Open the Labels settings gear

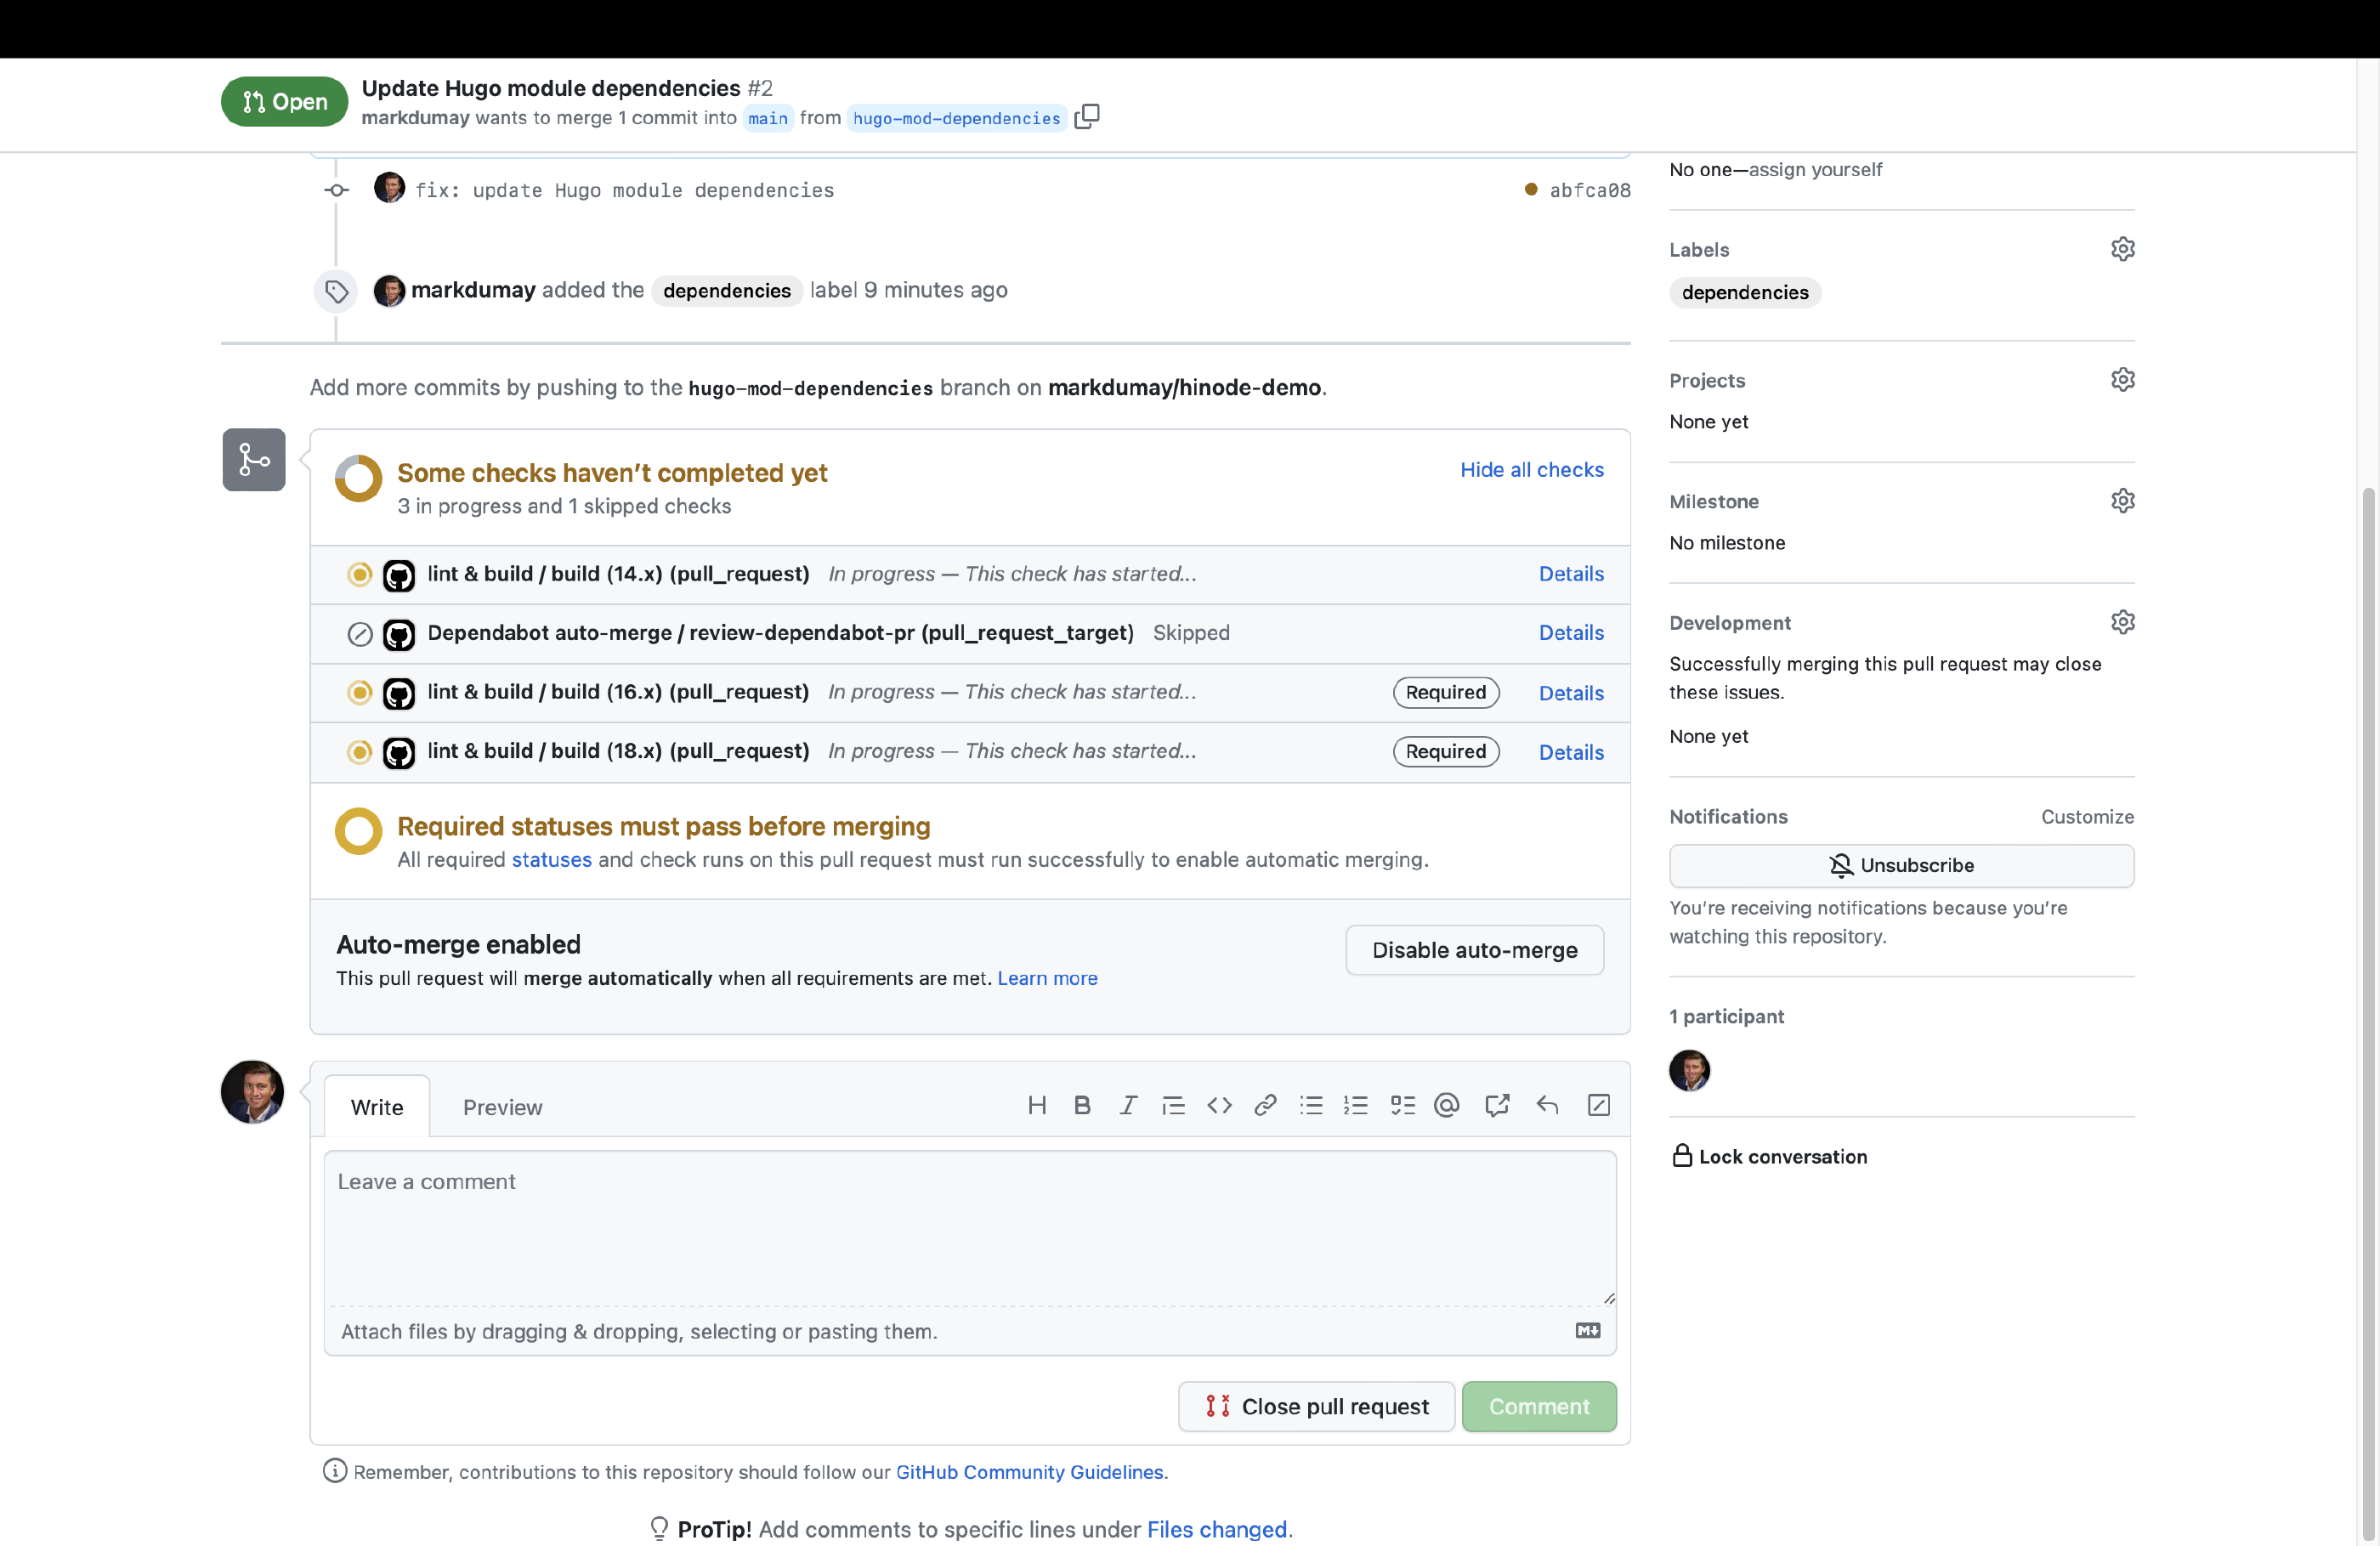coord(2122,249)
